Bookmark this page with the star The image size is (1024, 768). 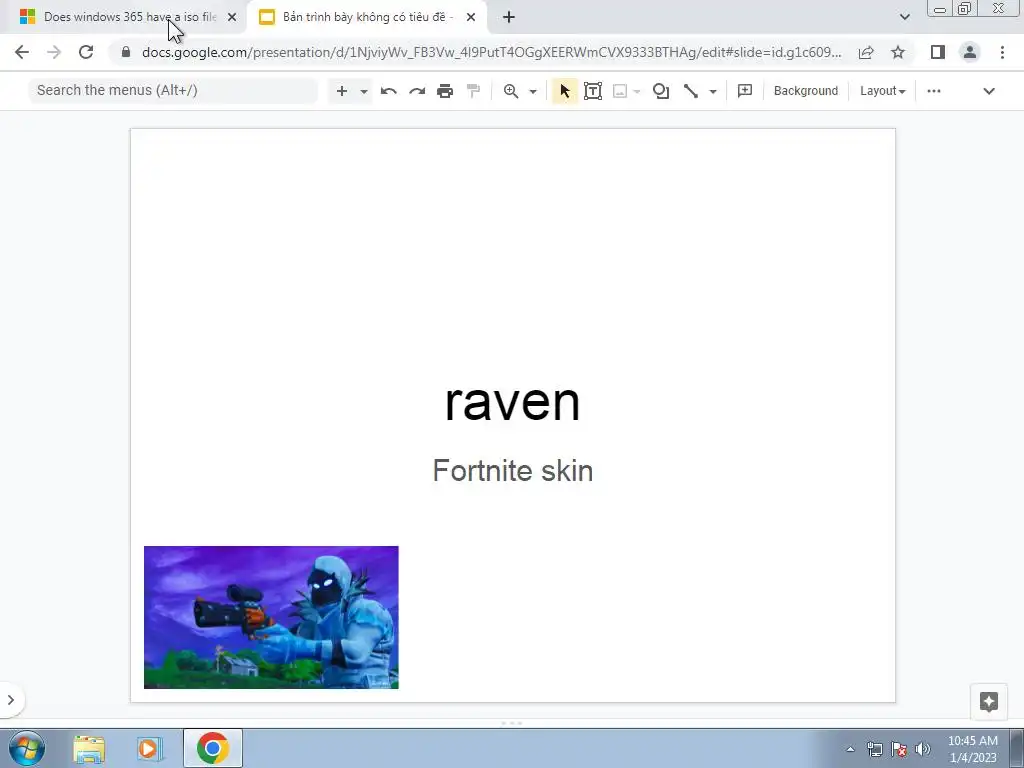tap(898, 52)
